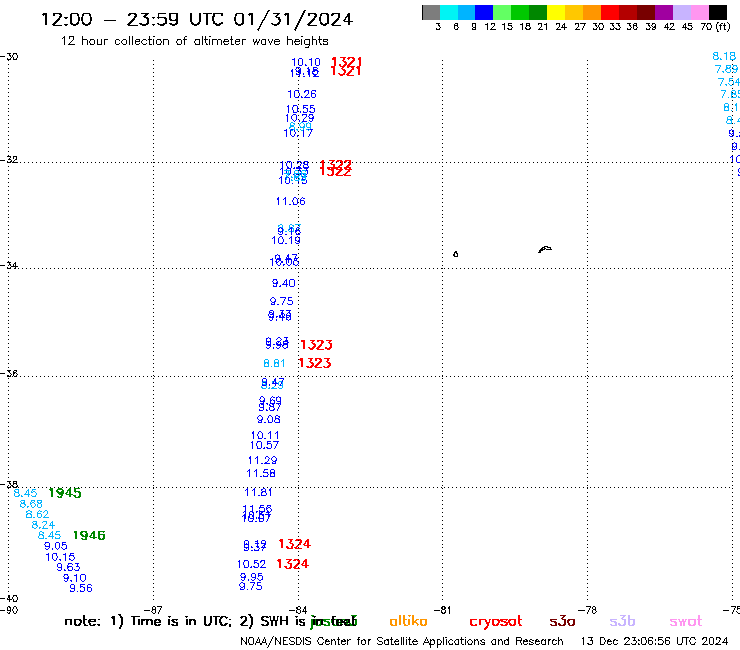This screenshot has height=650, width=740.
Task: Click the 's3a' satellite legend label
Action: [562, 621]
